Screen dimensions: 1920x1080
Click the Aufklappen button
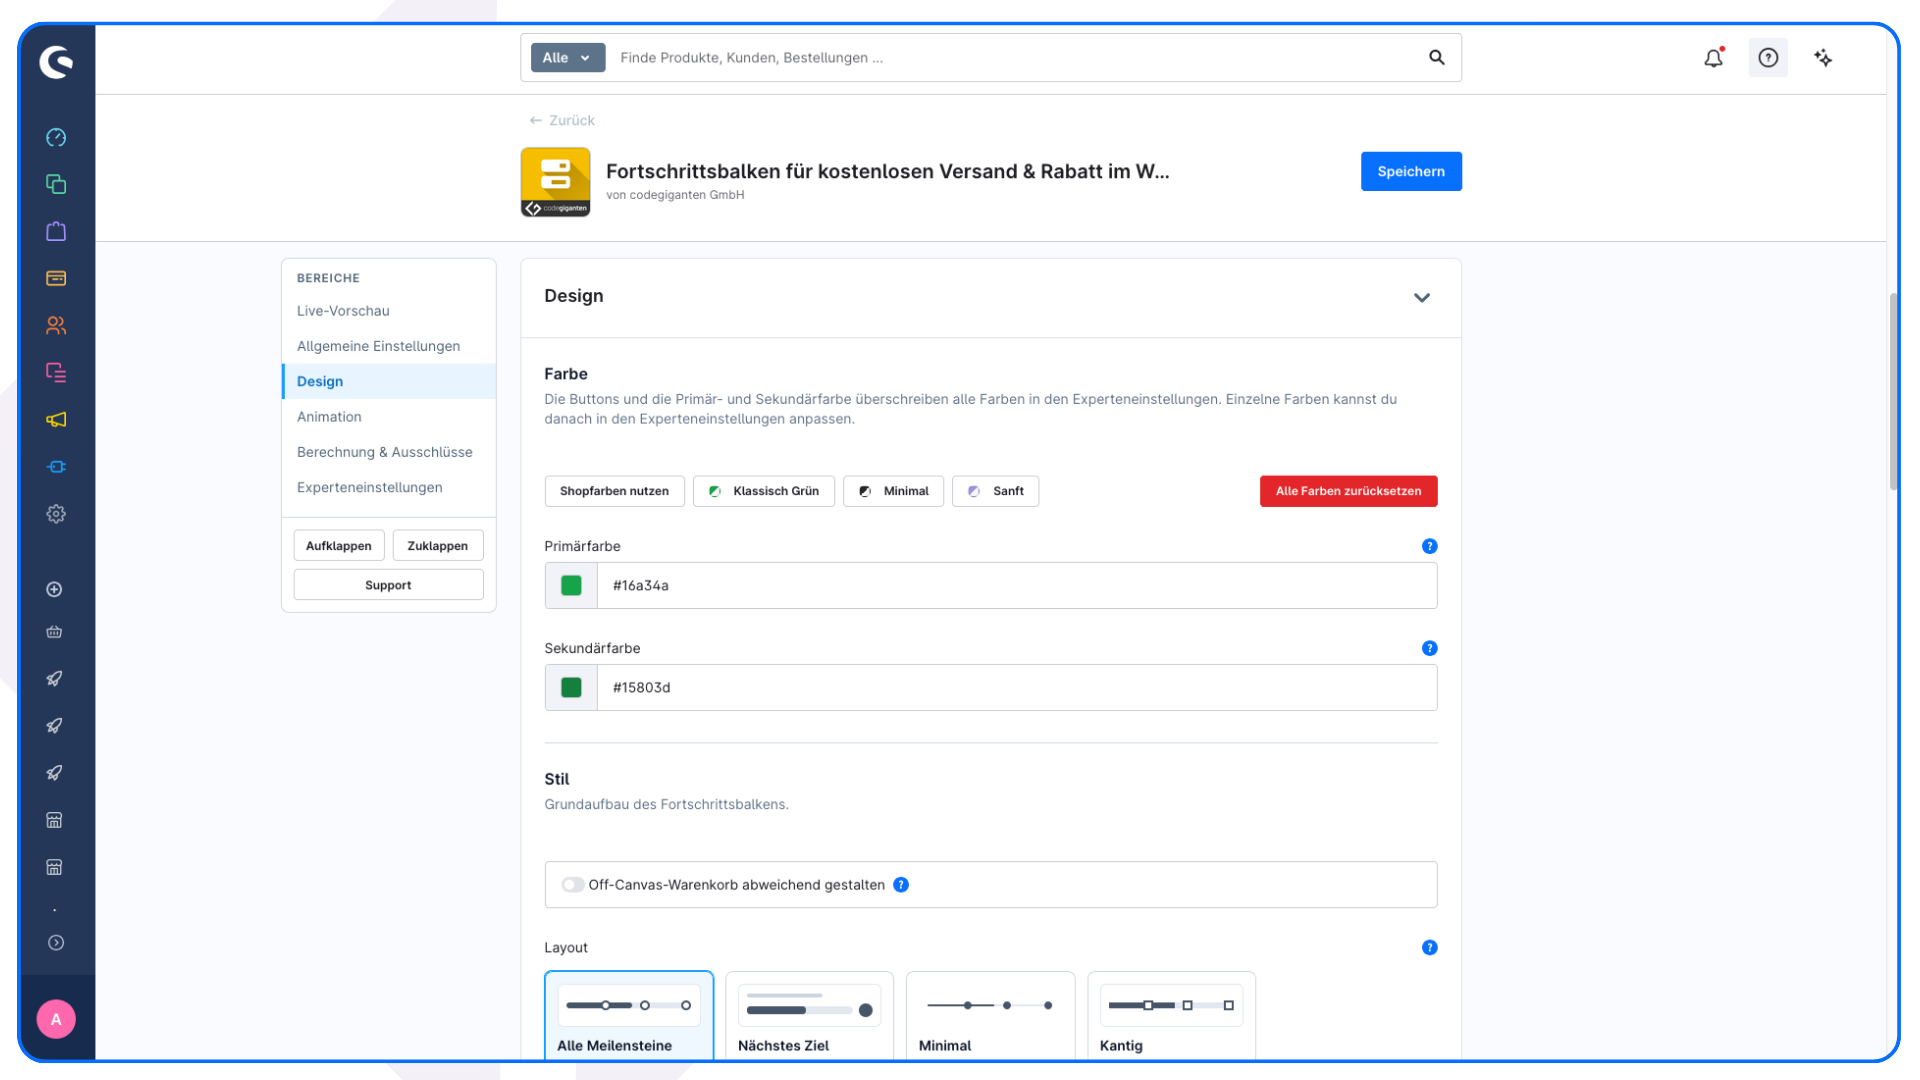click(338, 546)
